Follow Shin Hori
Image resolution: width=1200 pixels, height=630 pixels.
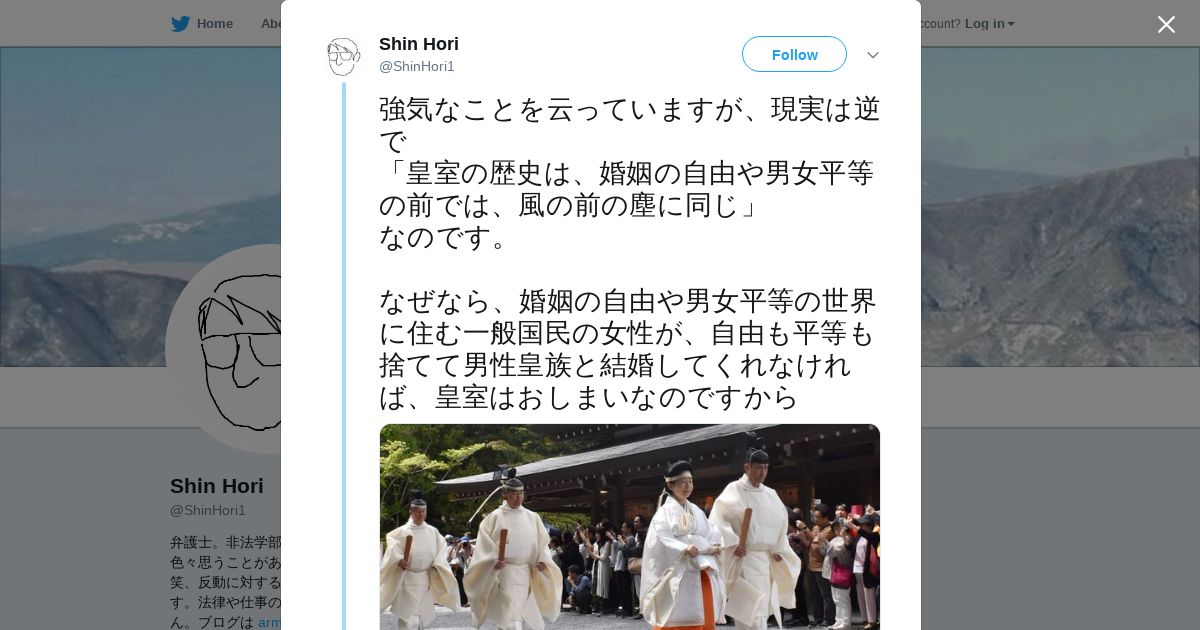point(794,55)
